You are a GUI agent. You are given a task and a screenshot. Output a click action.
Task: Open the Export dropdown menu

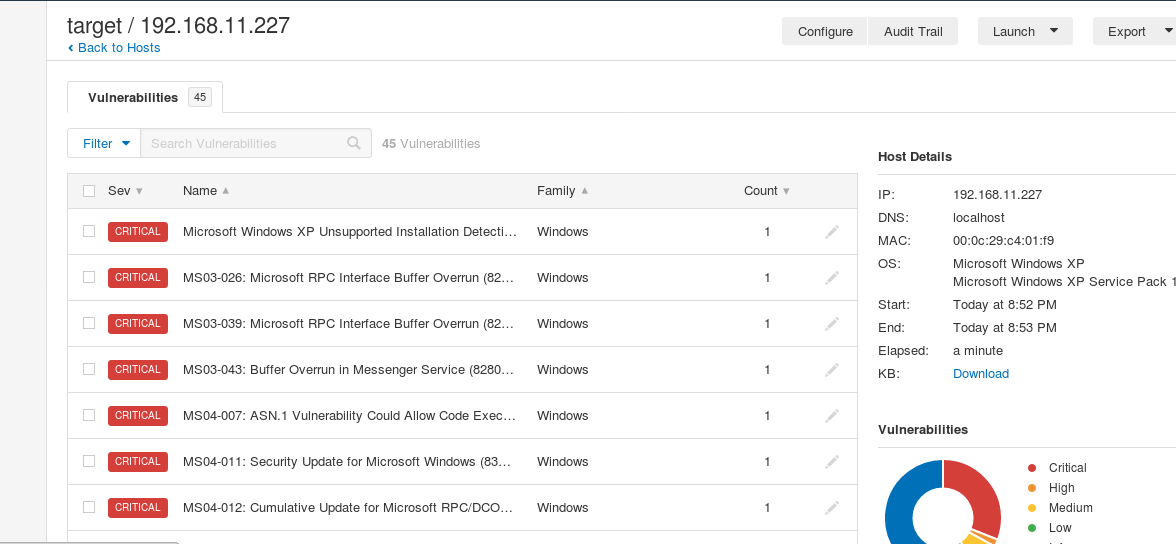(x=1134, y=32)
